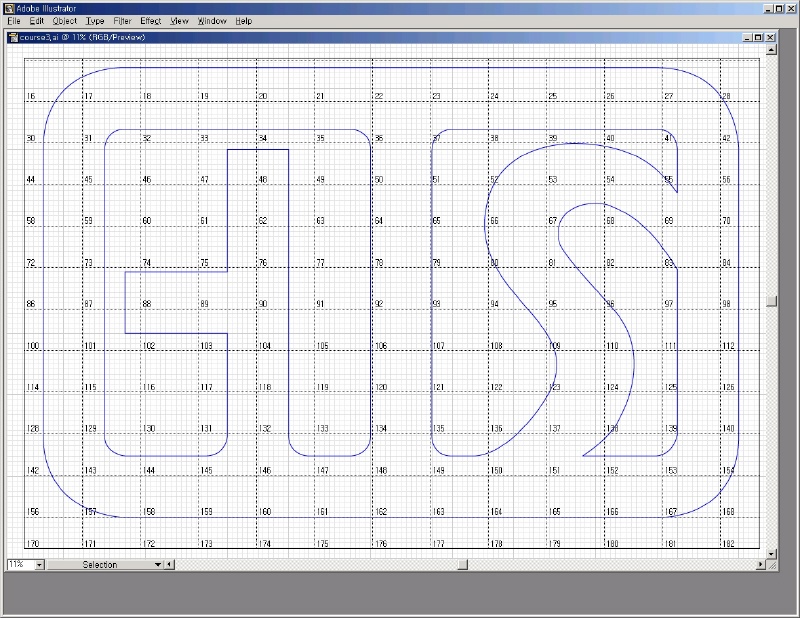Click grid label 74
The height and width of the screenshot is (618, 800).
pos(147,263)
